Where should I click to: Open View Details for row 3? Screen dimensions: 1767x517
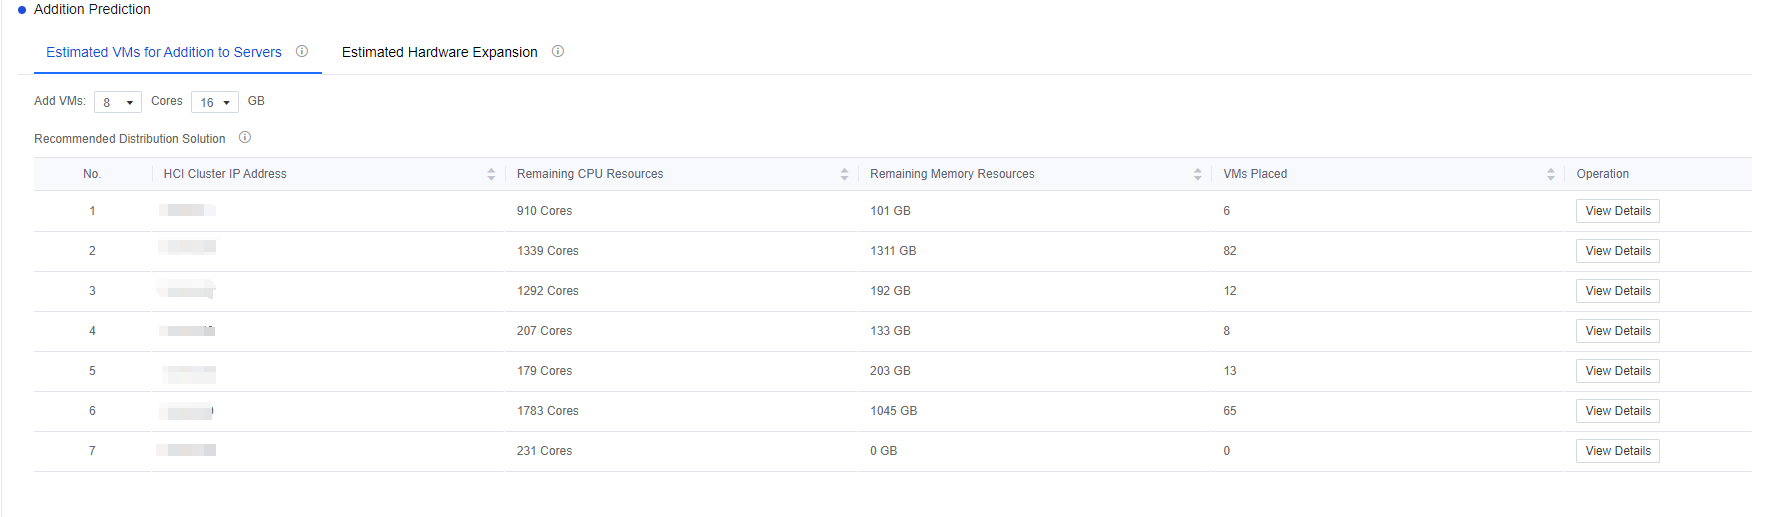click(x=1617, y=291)
